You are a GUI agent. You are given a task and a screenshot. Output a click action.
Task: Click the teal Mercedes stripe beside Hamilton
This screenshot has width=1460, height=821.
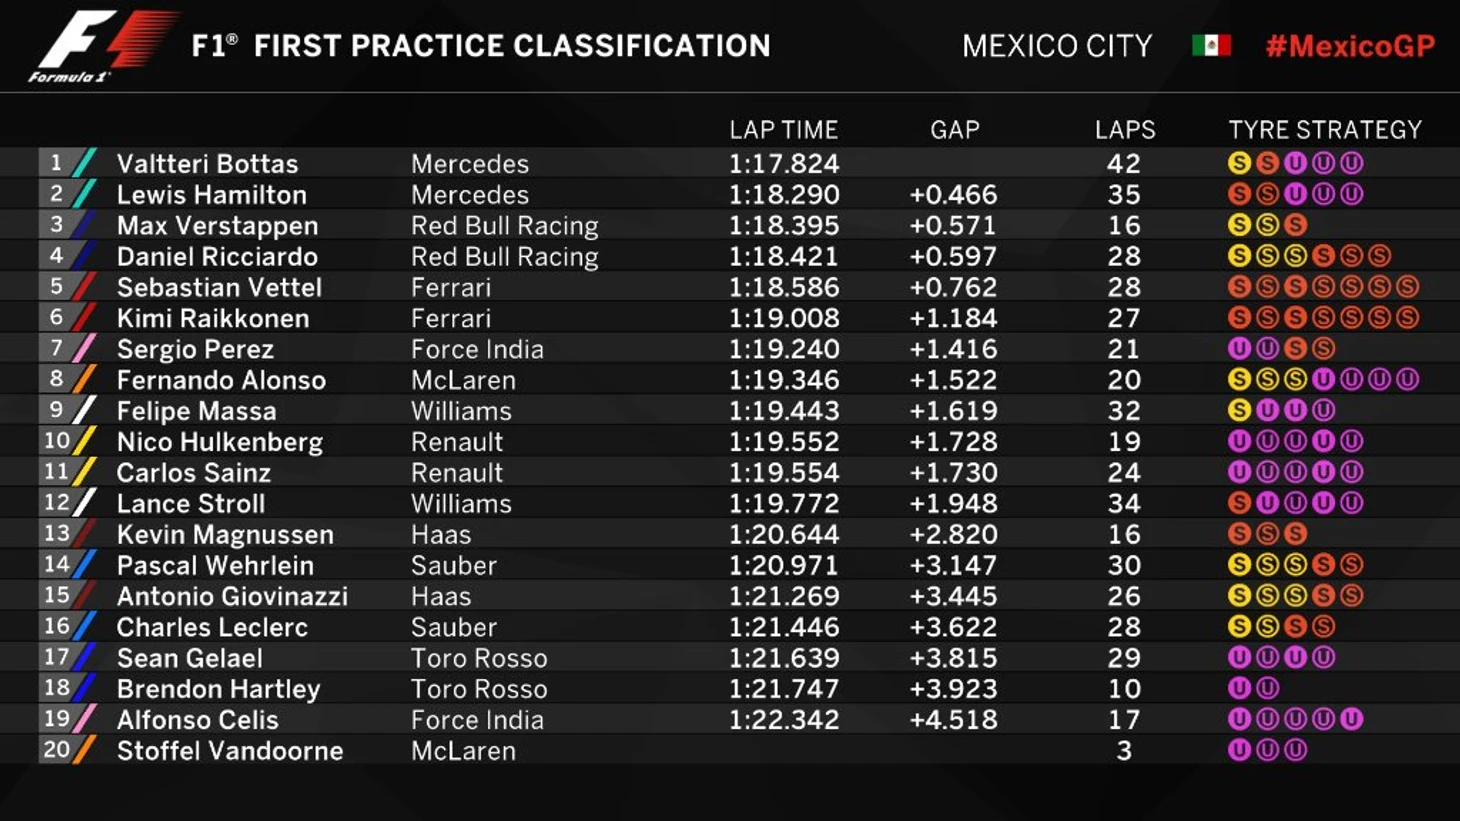(85, 194)
